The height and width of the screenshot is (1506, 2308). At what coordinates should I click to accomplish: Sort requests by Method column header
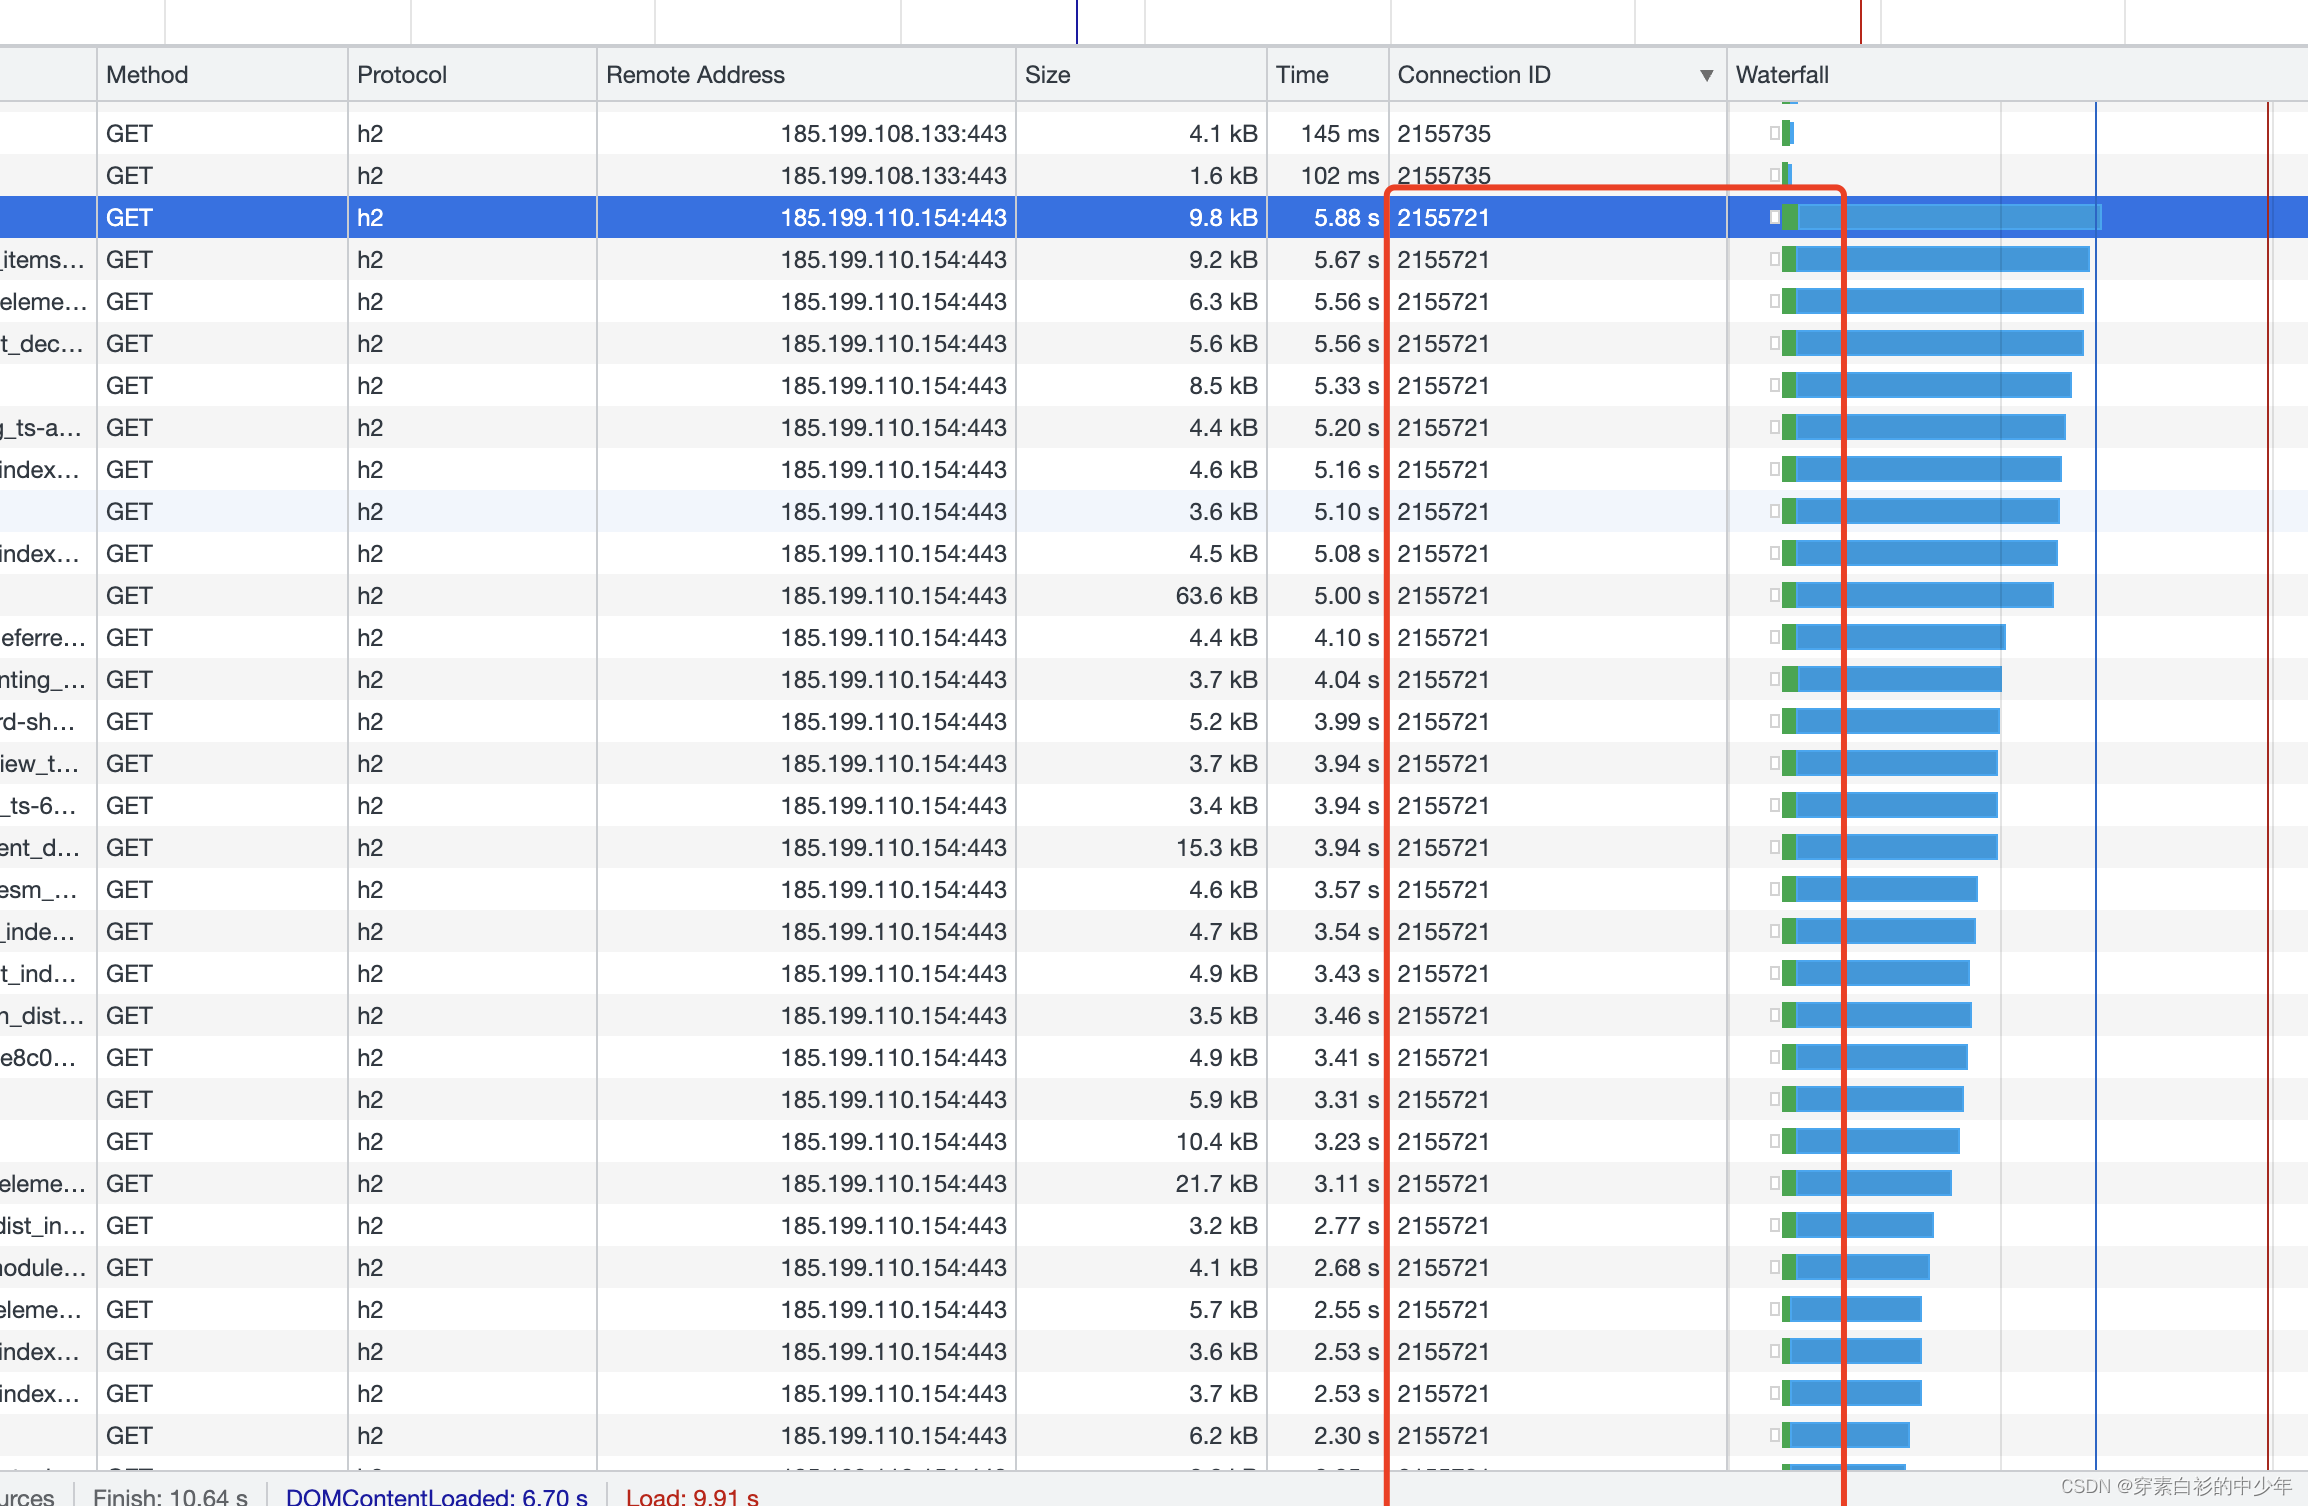pos(147,75)
